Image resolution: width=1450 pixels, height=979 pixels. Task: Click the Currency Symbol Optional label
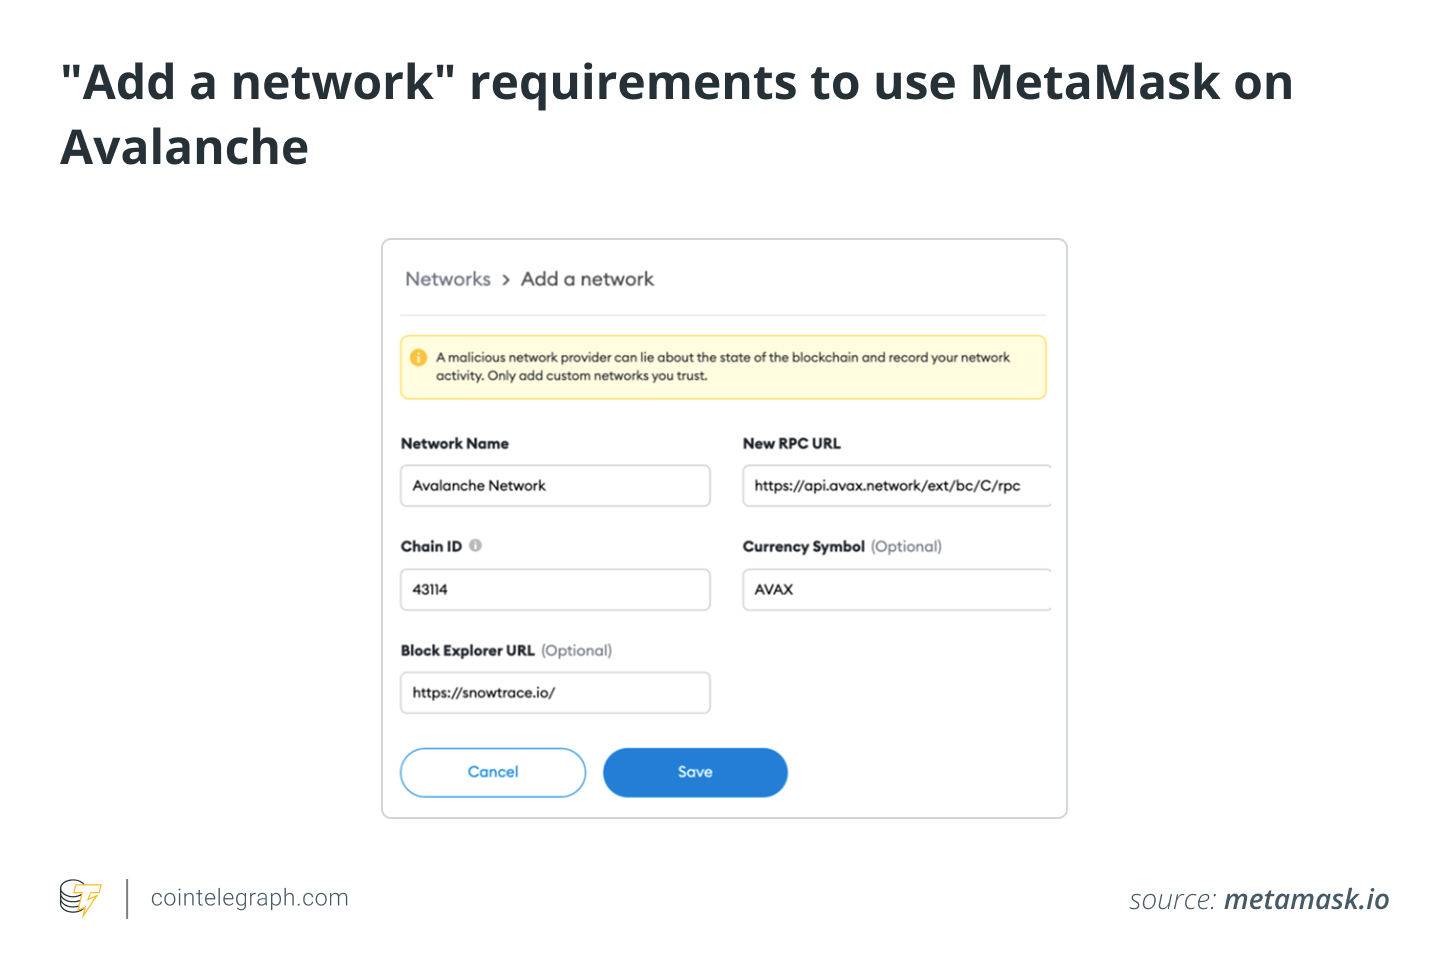click(x=905, y=546)
